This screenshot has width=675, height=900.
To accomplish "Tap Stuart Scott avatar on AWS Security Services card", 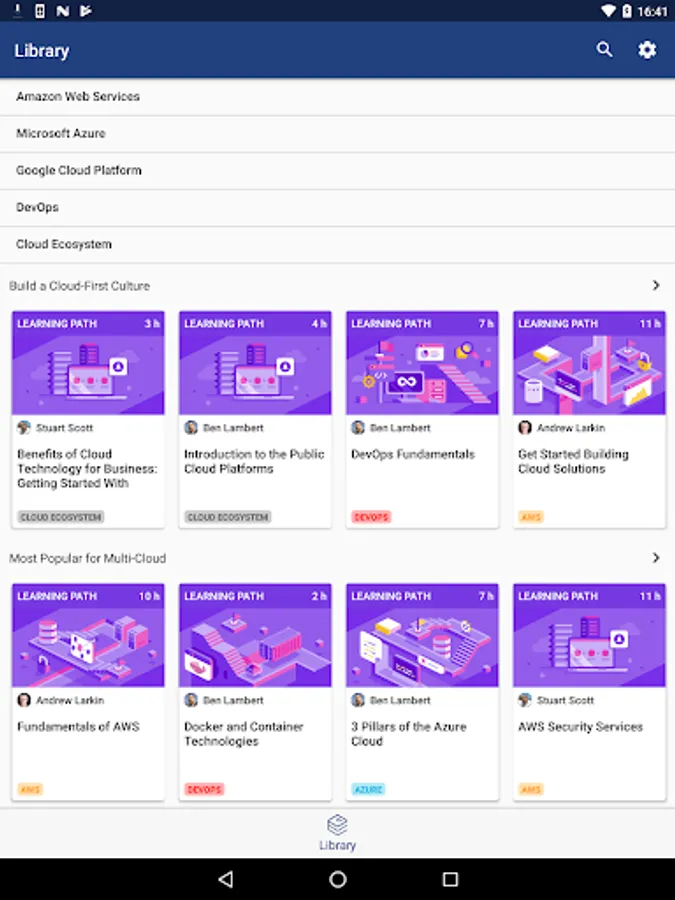I will [x=525, y=700].
